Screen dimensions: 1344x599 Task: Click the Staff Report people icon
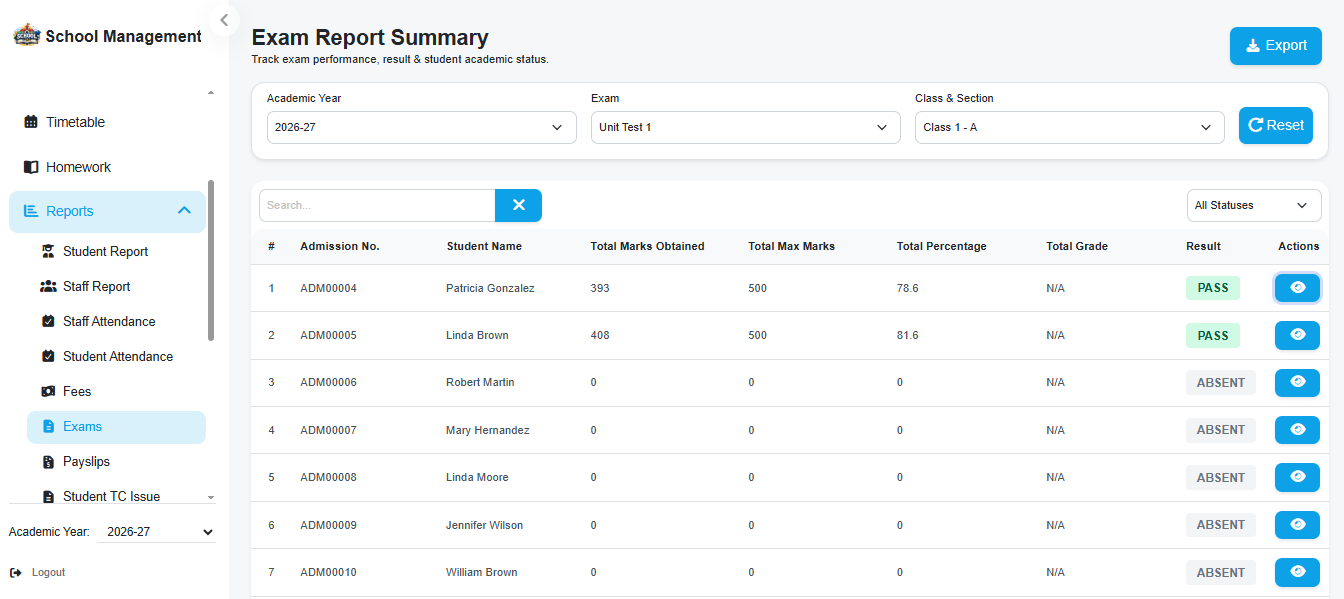tap(48, 286)
